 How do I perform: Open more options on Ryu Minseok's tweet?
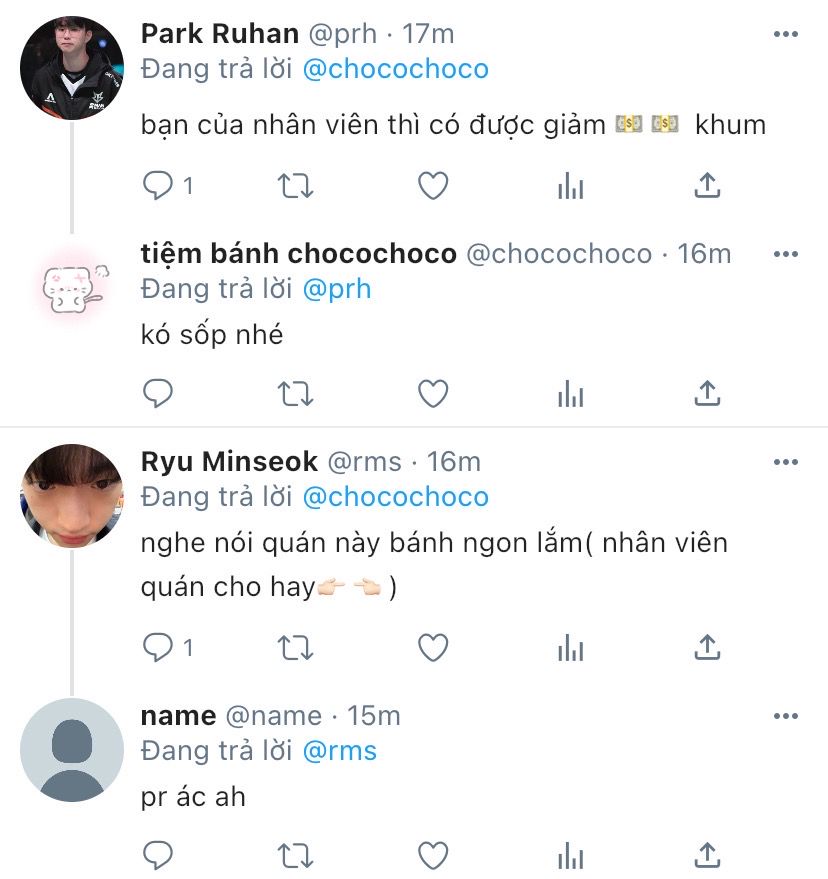coord(786,462)
